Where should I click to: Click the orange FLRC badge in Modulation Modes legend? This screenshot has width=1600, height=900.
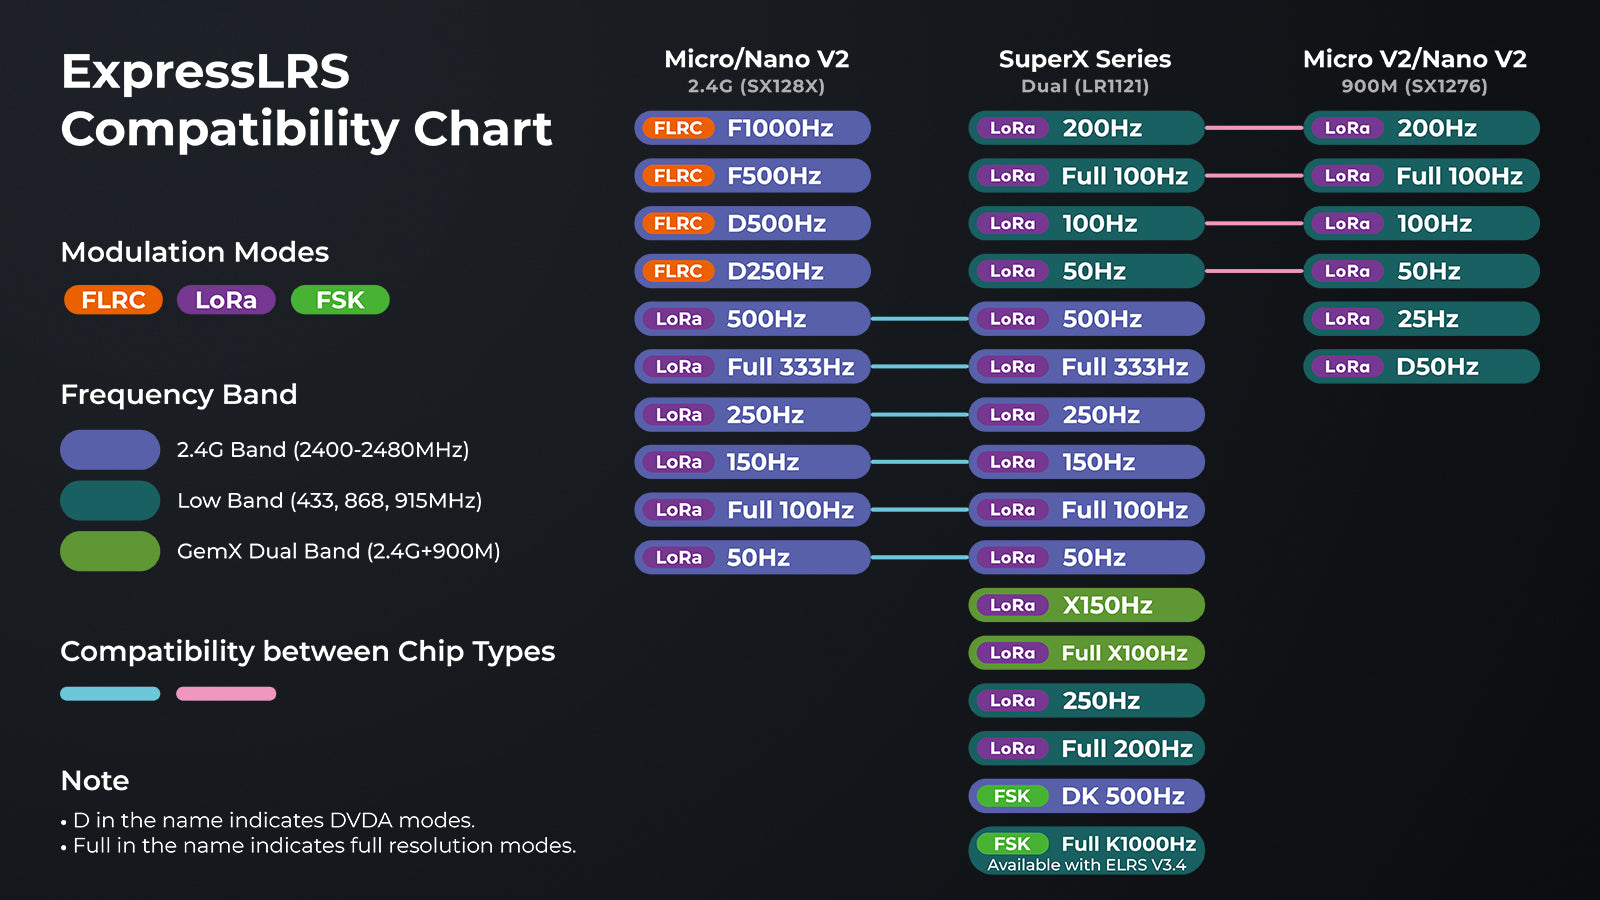click(x=113, y=300)
